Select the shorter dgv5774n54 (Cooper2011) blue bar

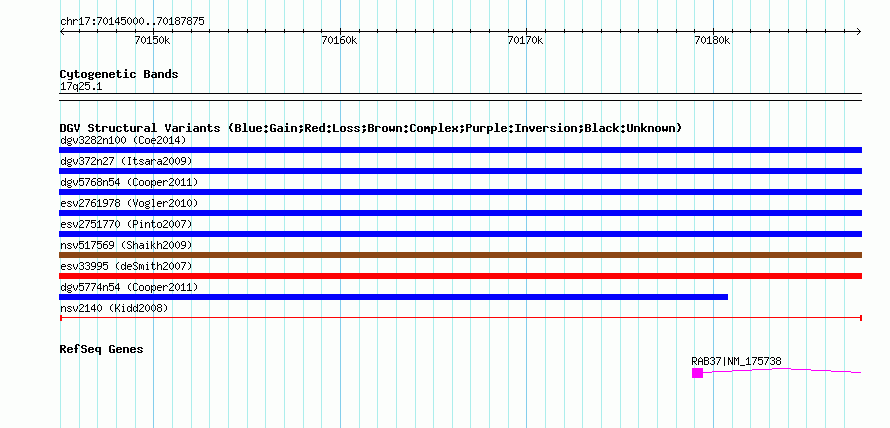coord(393,297)
